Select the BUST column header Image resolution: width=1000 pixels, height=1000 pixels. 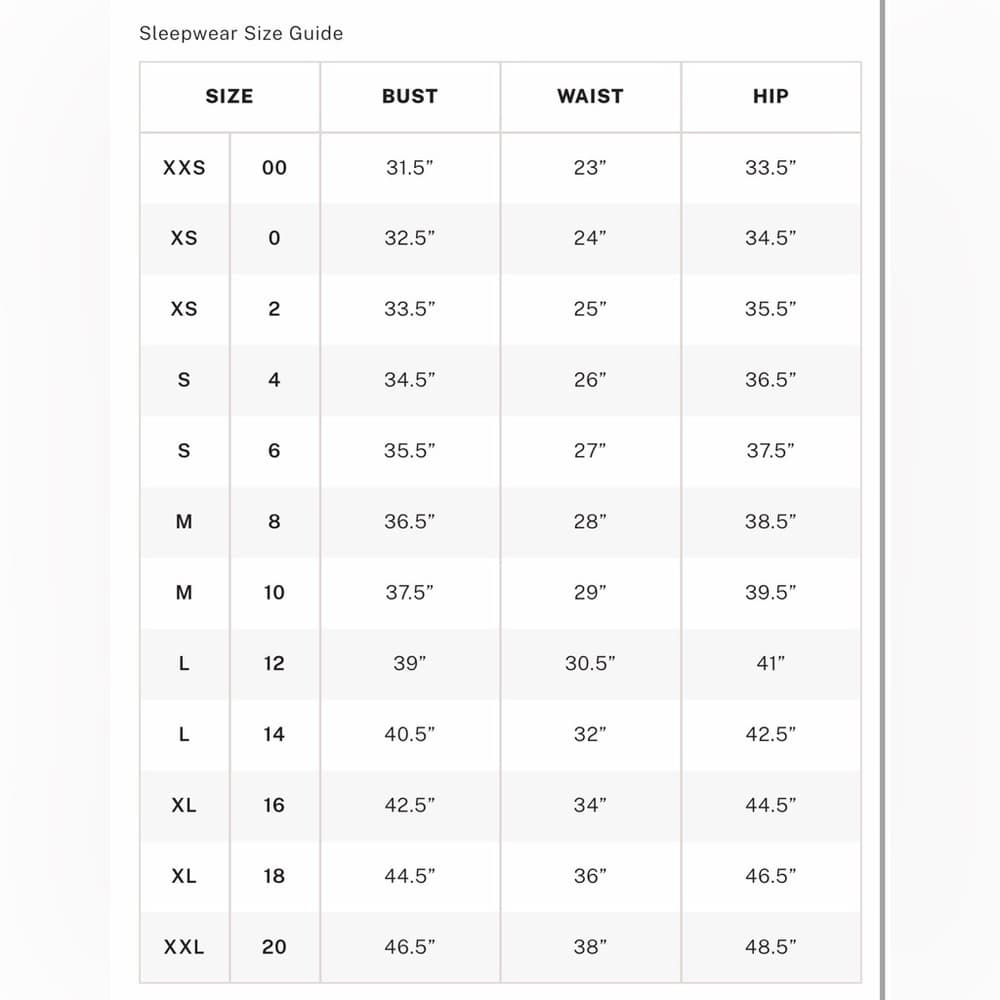(410, 96)
